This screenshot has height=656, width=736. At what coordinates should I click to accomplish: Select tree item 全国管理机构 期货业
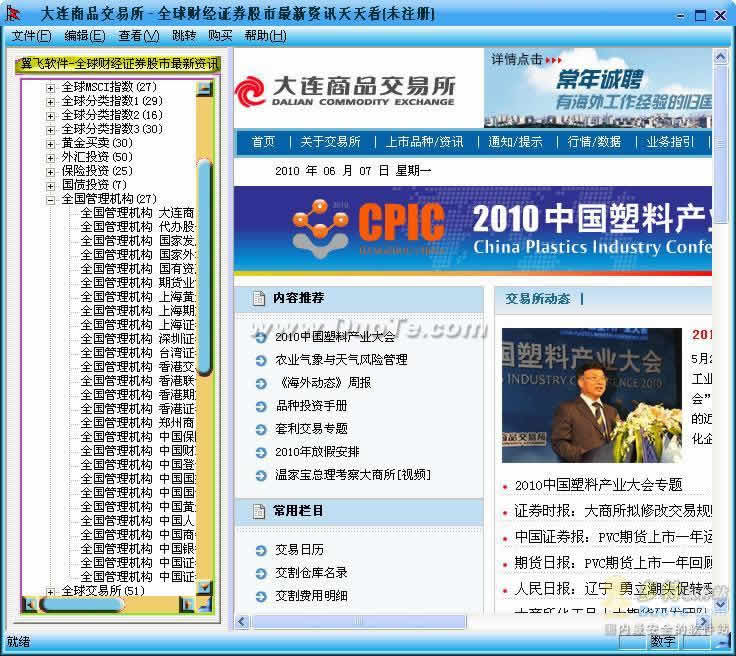point(138,283)
